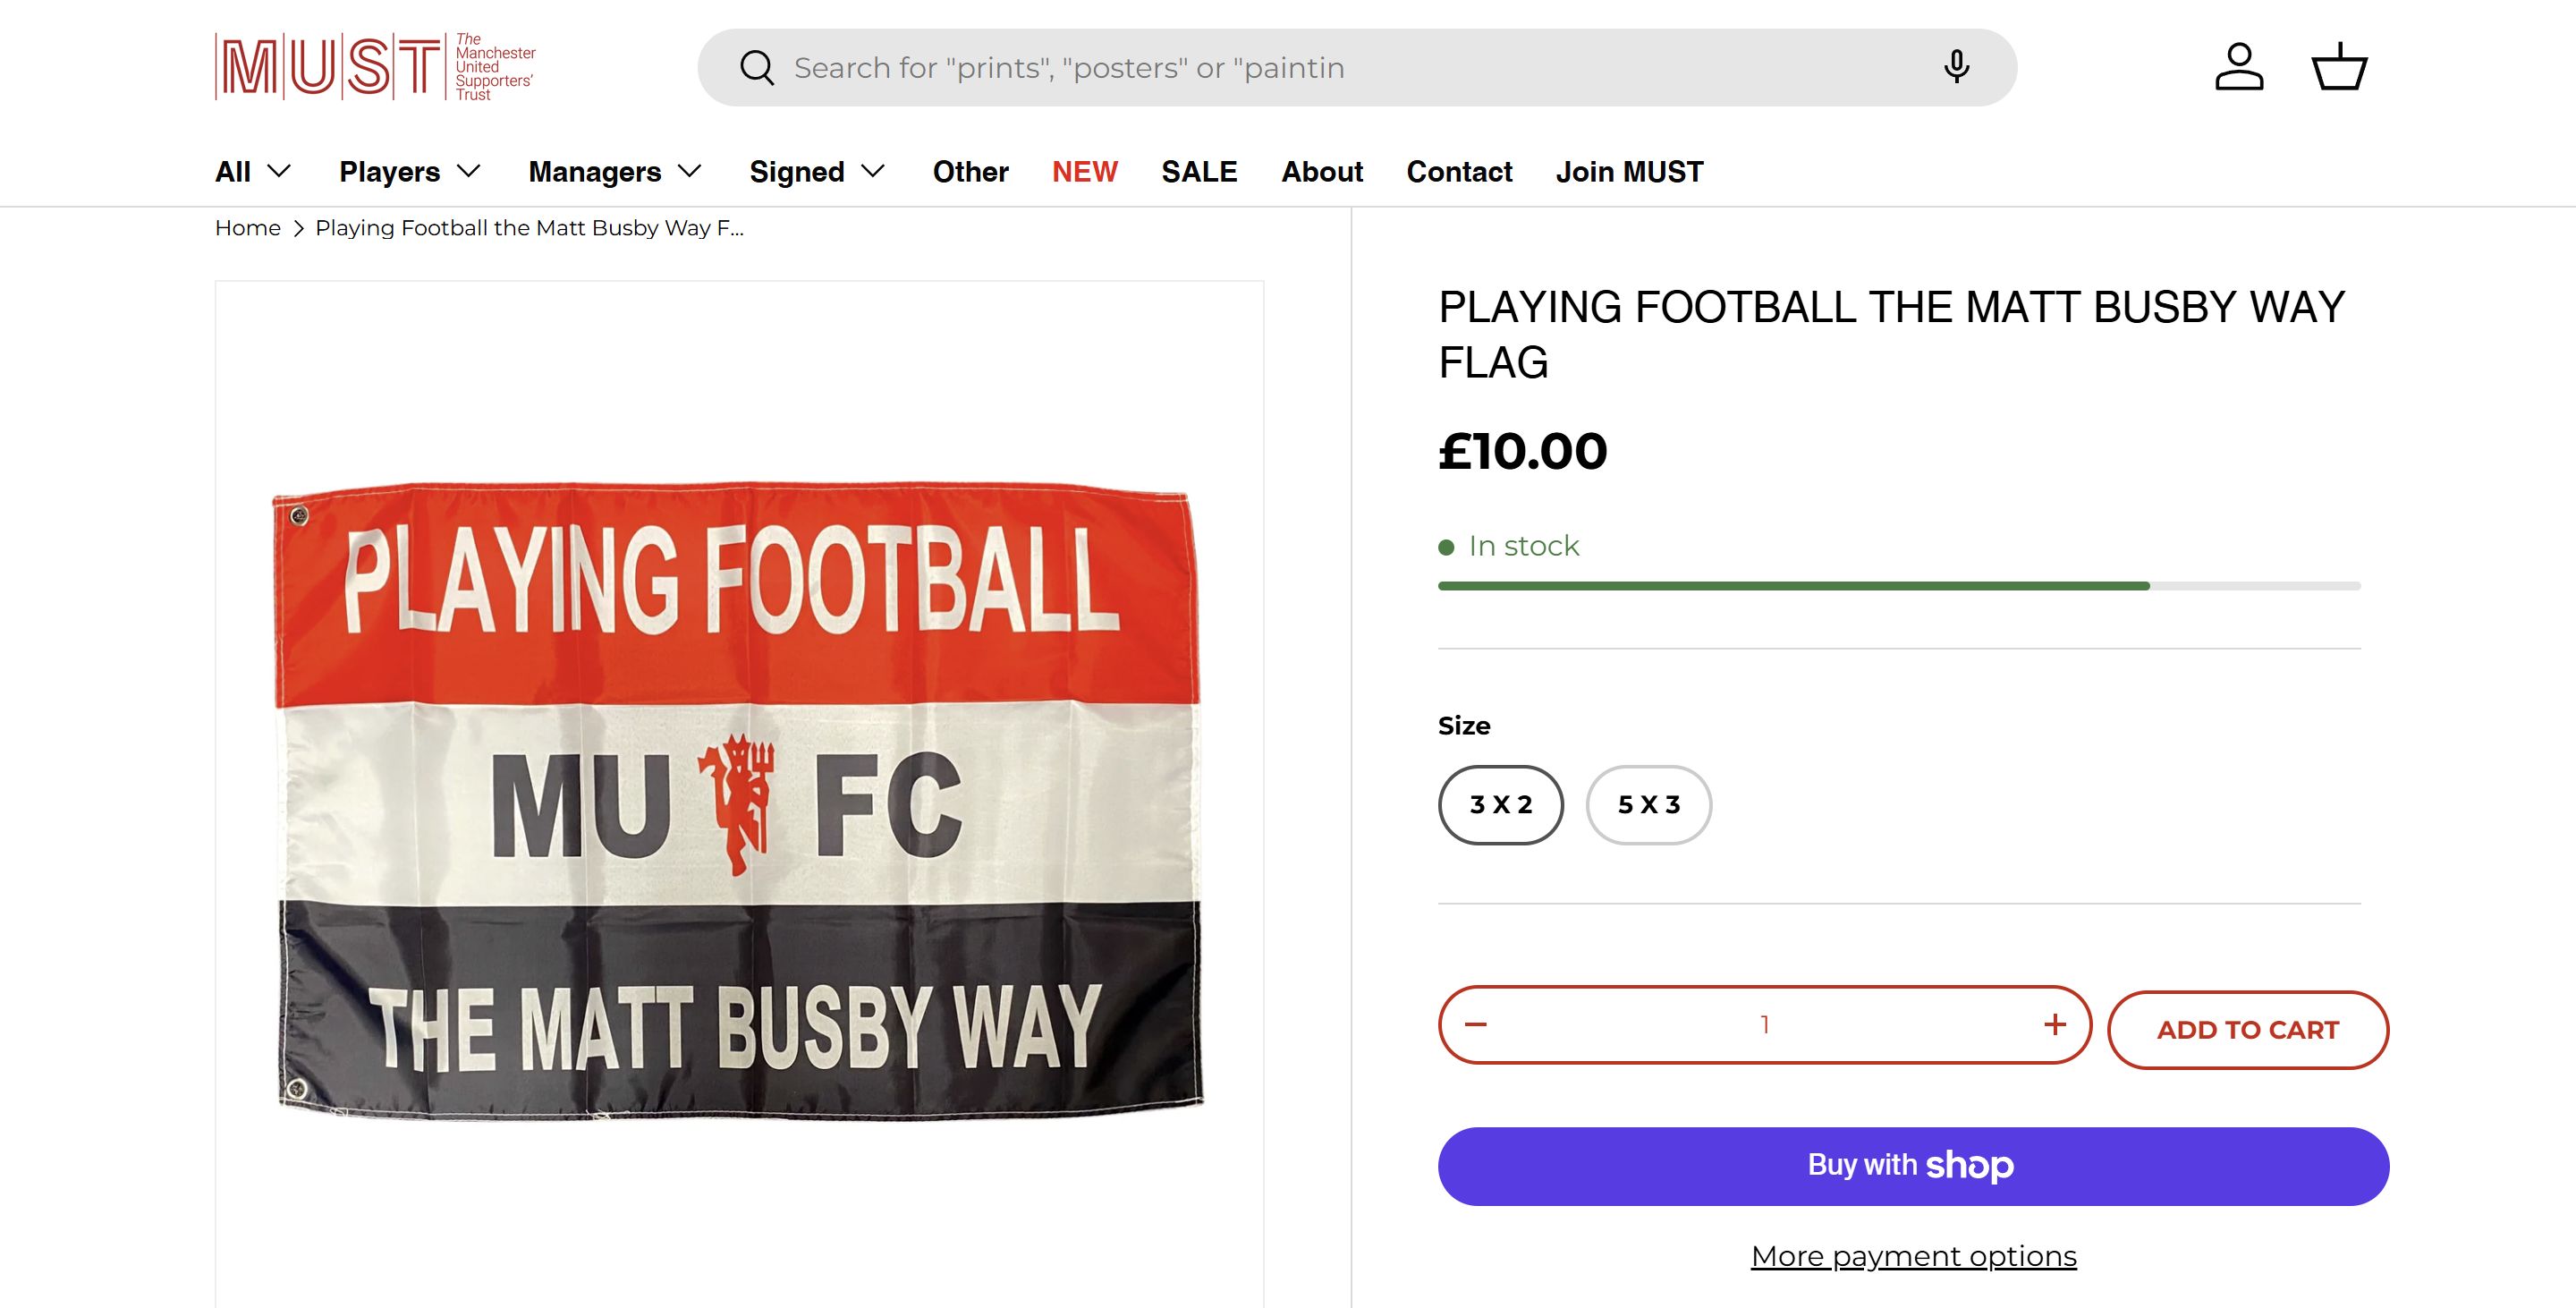Click Buy with Shop button
2576x1308 pixels.
(x=1913, y=1166)
